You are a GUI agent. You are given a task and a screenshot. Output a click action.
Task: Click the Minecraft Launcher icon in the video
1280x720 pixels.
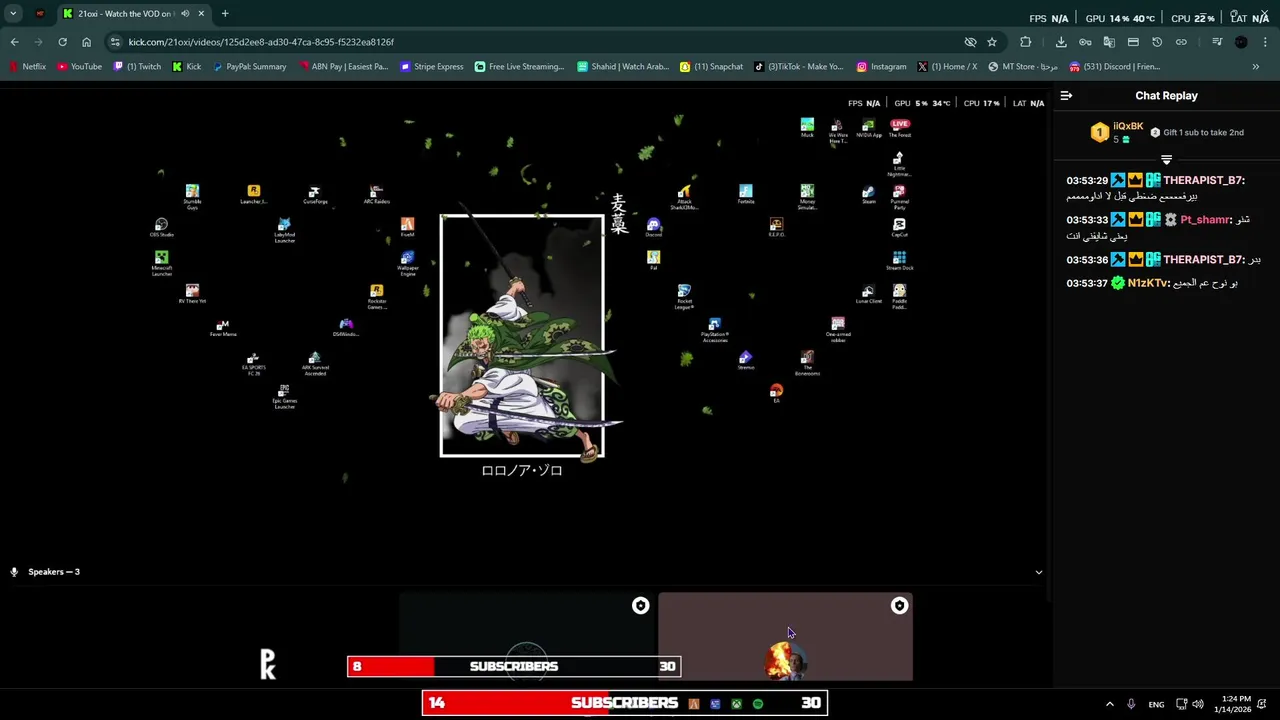click(x=161, y=263)
